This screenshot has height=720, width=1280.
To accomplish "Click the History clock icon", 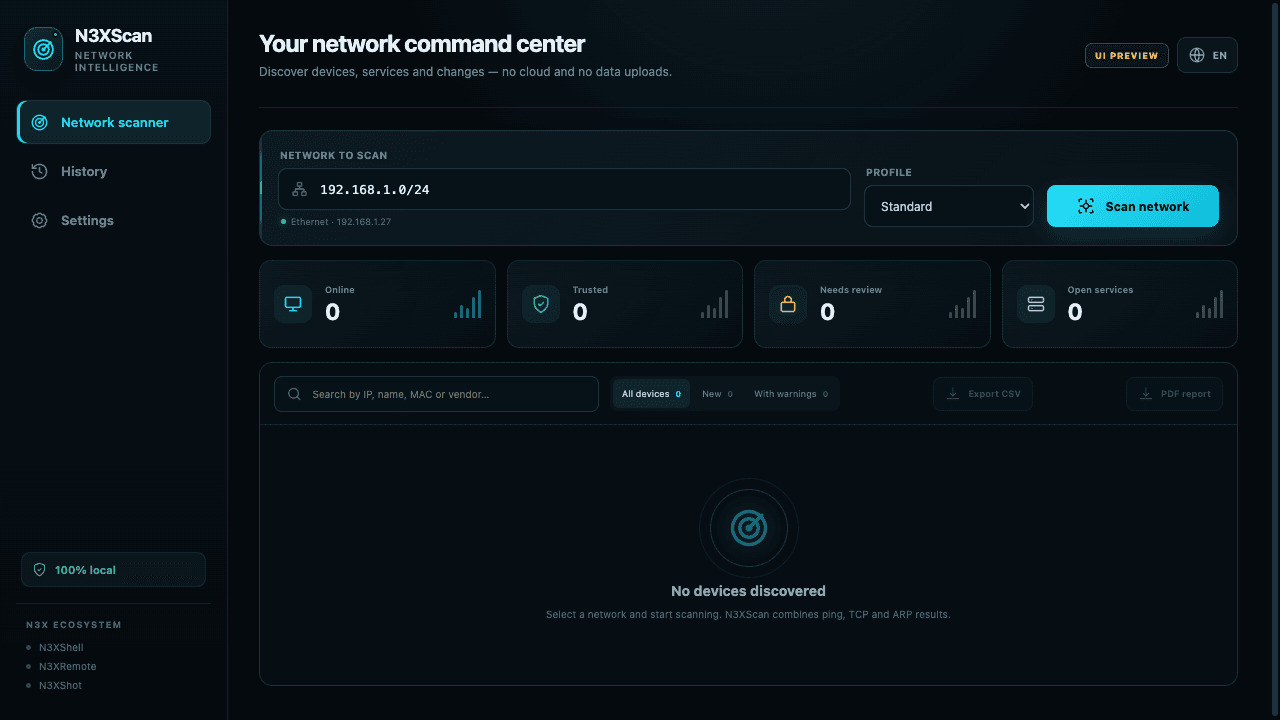I will pyautogui.click(x=40, y=171).
